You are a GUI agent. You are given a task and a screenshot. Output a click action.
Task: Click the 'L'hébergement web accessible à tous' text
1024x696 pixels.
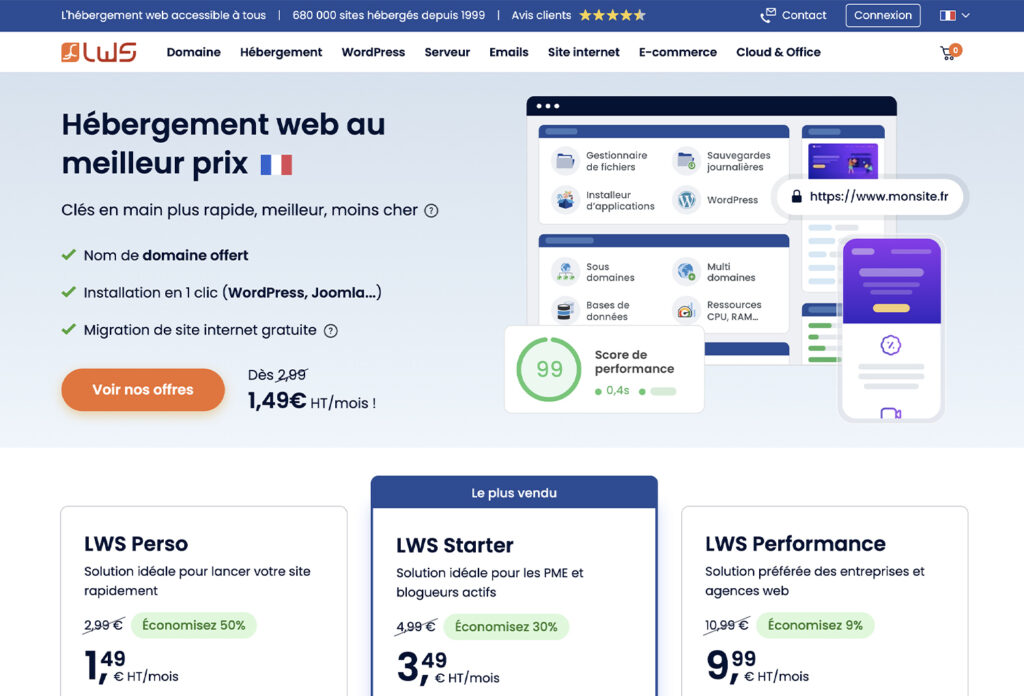point(163,15)
